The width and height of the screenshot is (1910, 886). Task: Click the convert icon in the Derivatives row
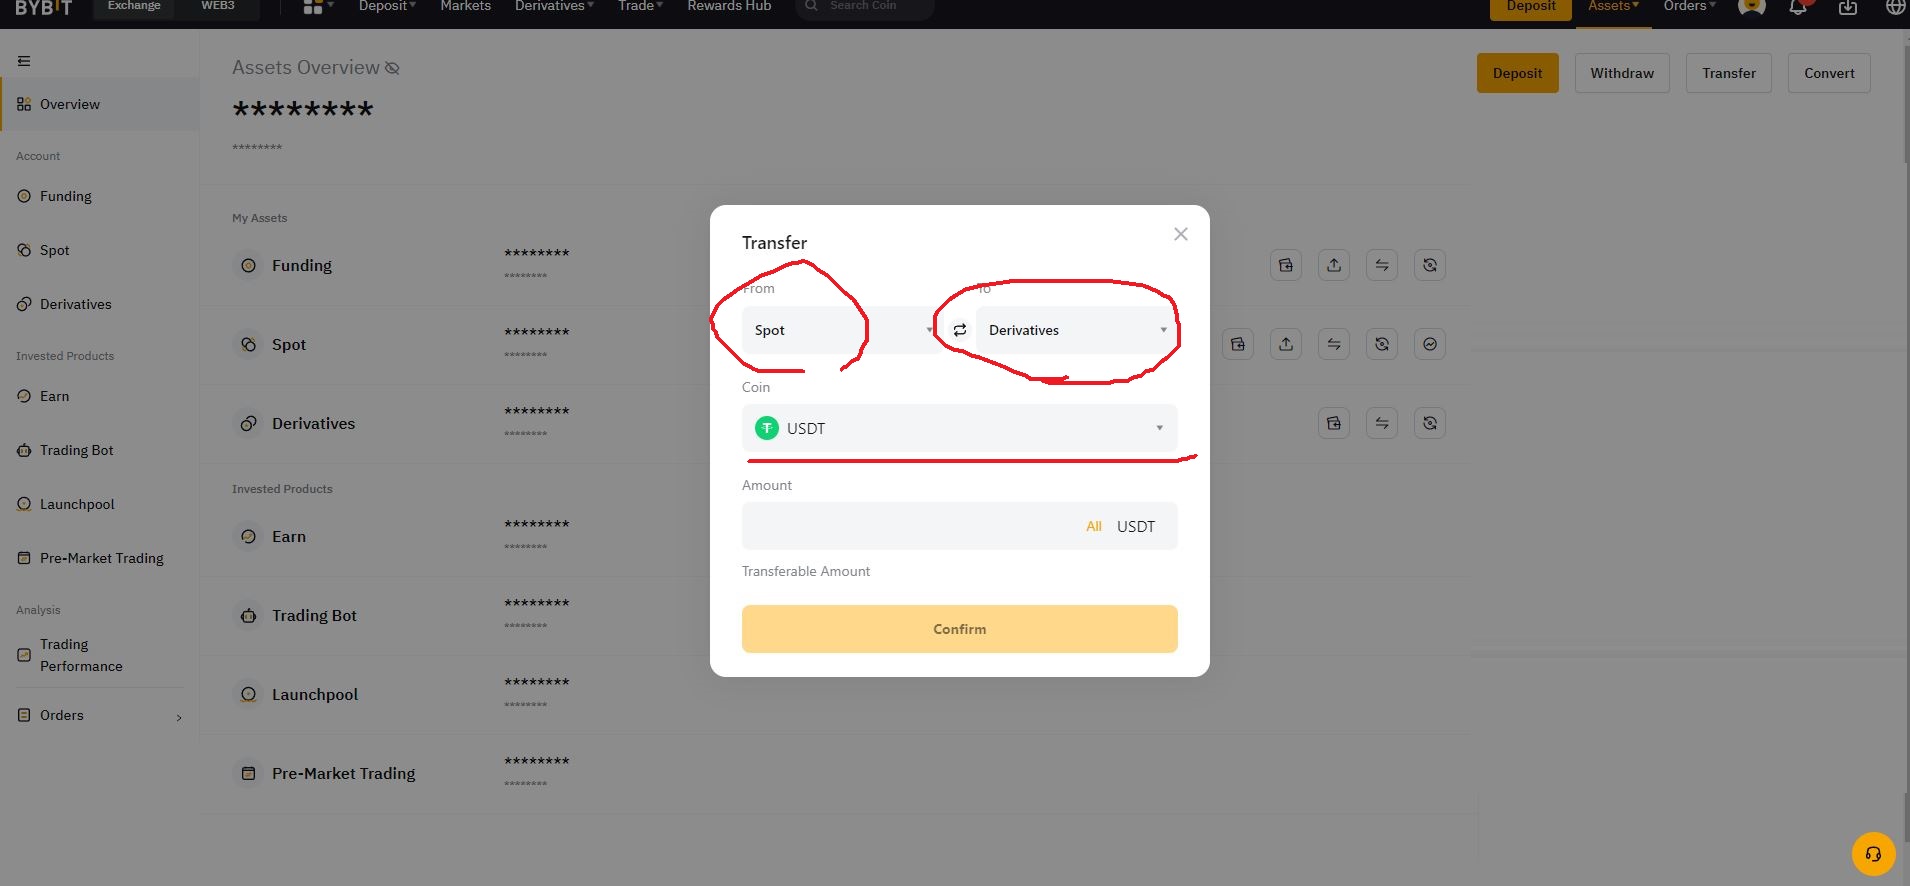[x=1430, y=423]
